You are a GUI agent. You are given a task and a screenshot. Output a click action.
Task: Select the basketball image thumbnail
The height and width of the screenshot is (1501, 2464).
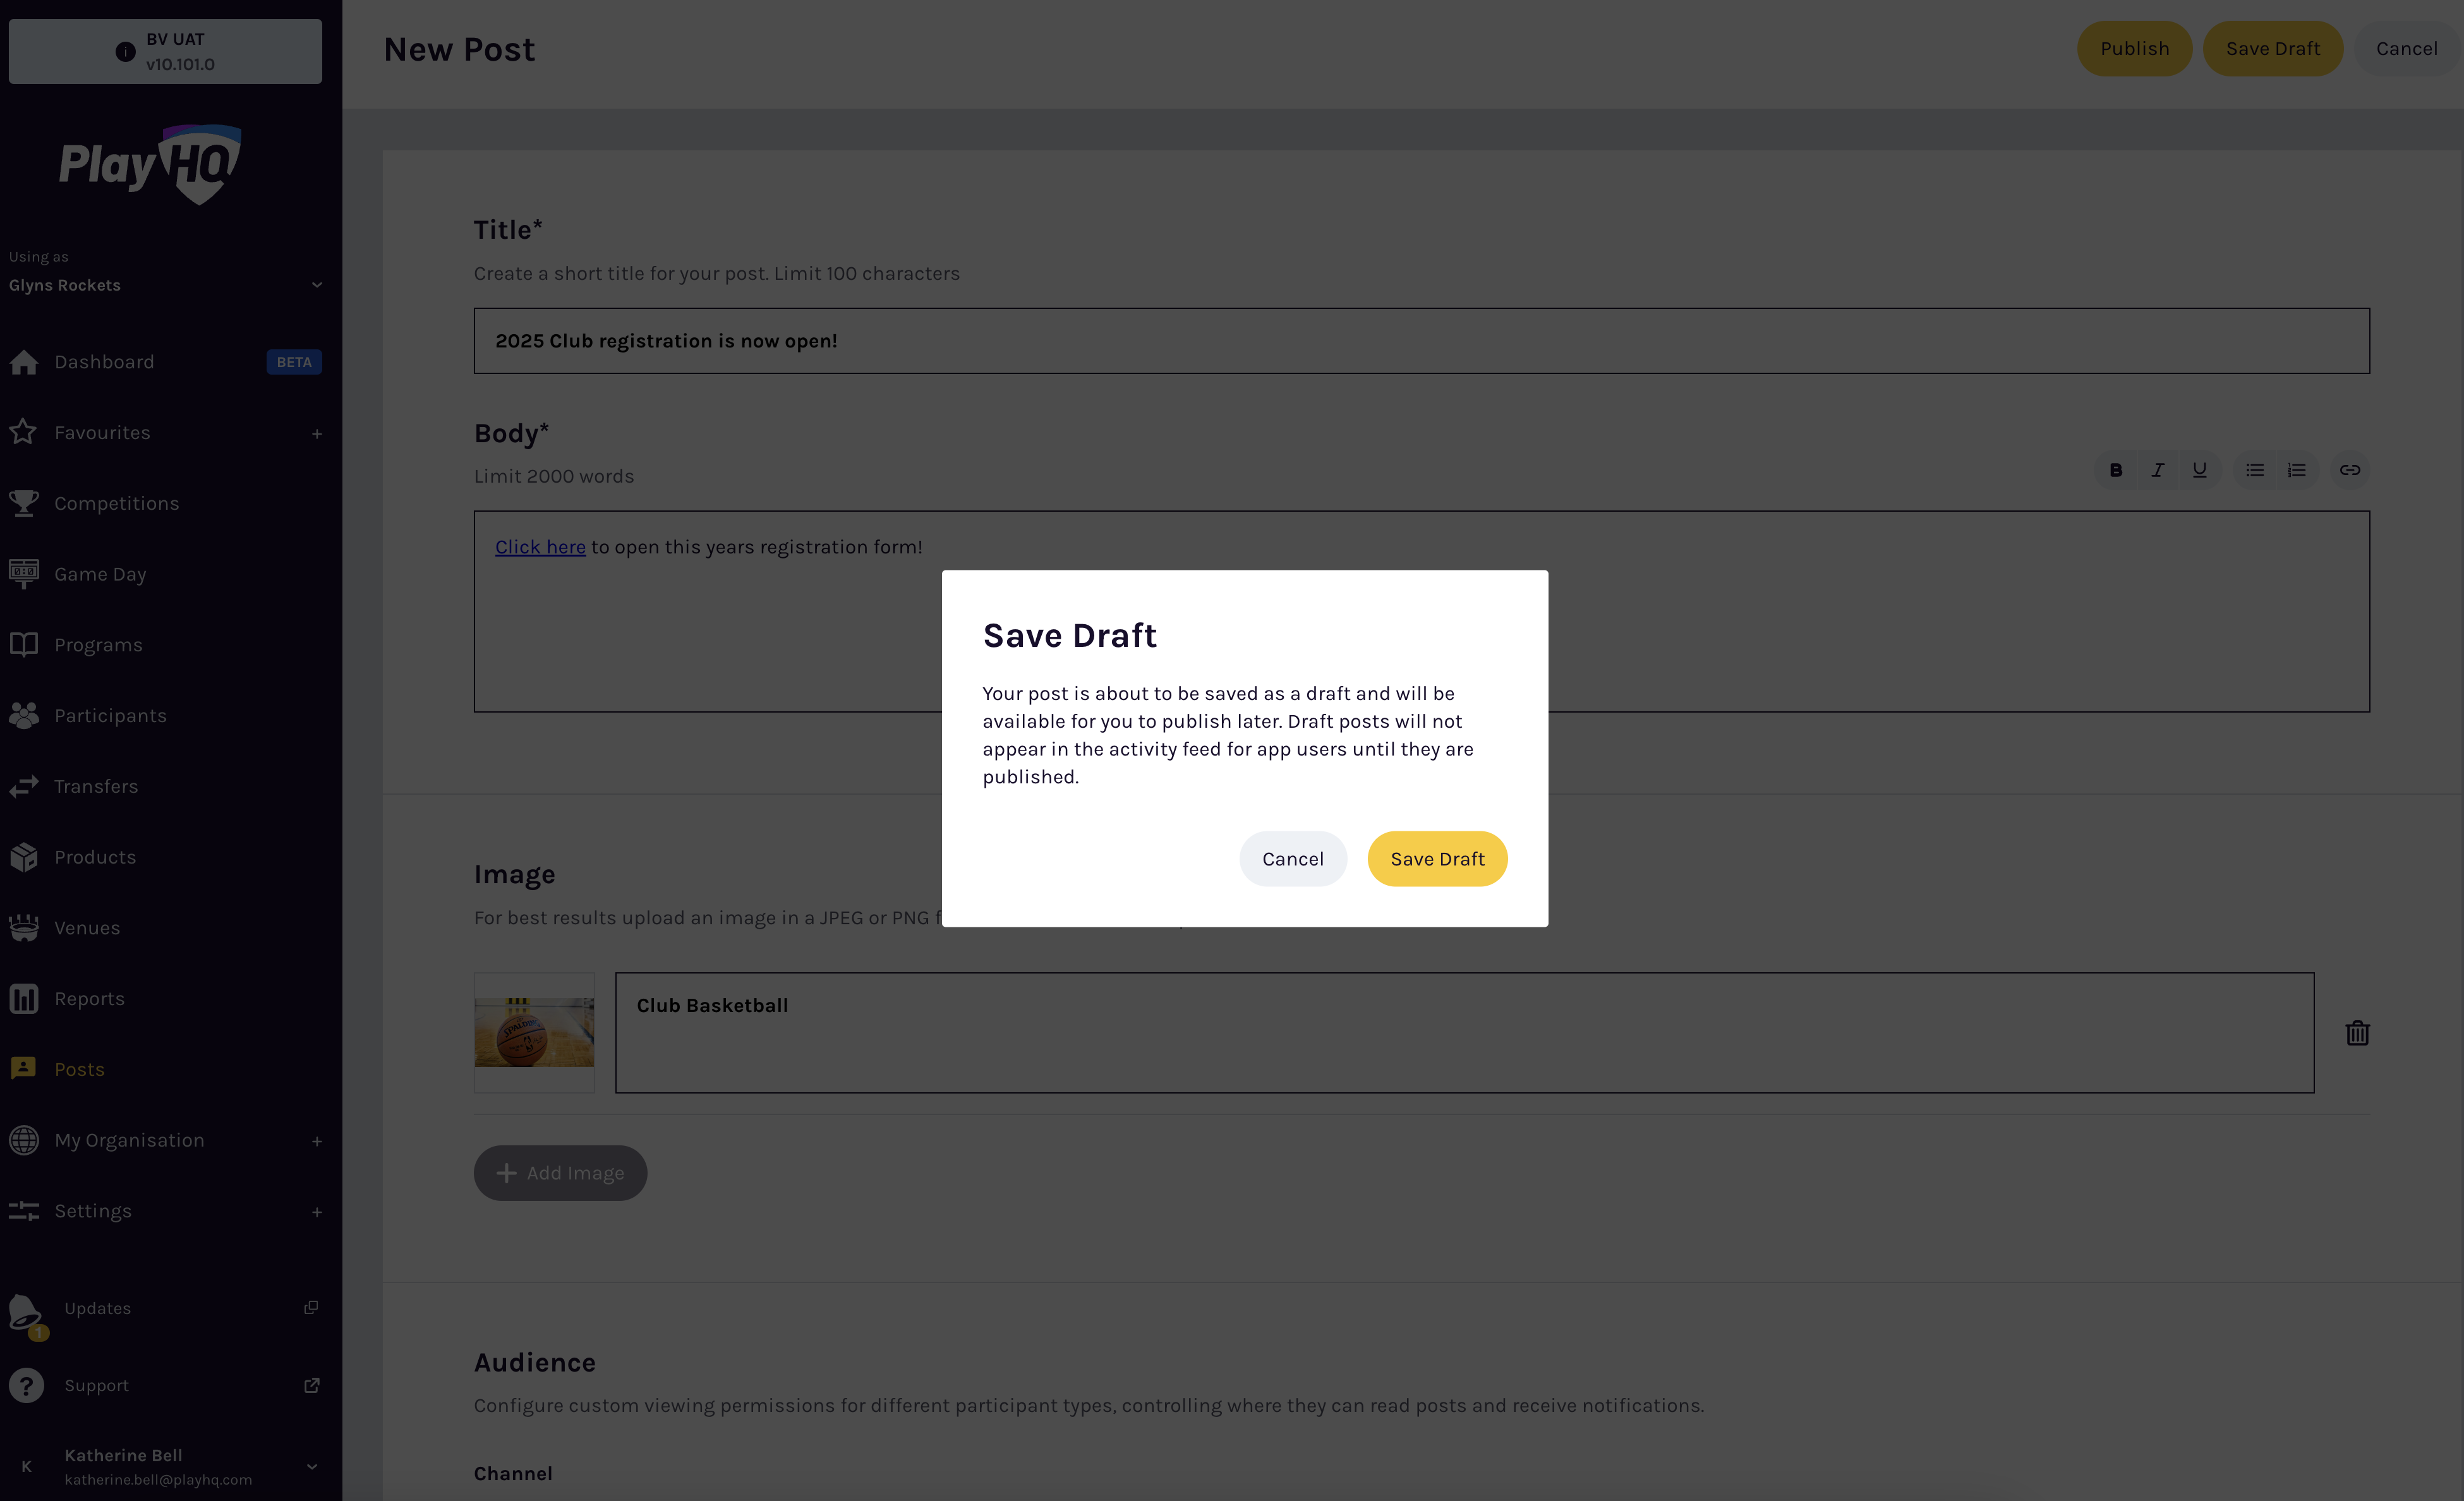tap(534, 1032)
